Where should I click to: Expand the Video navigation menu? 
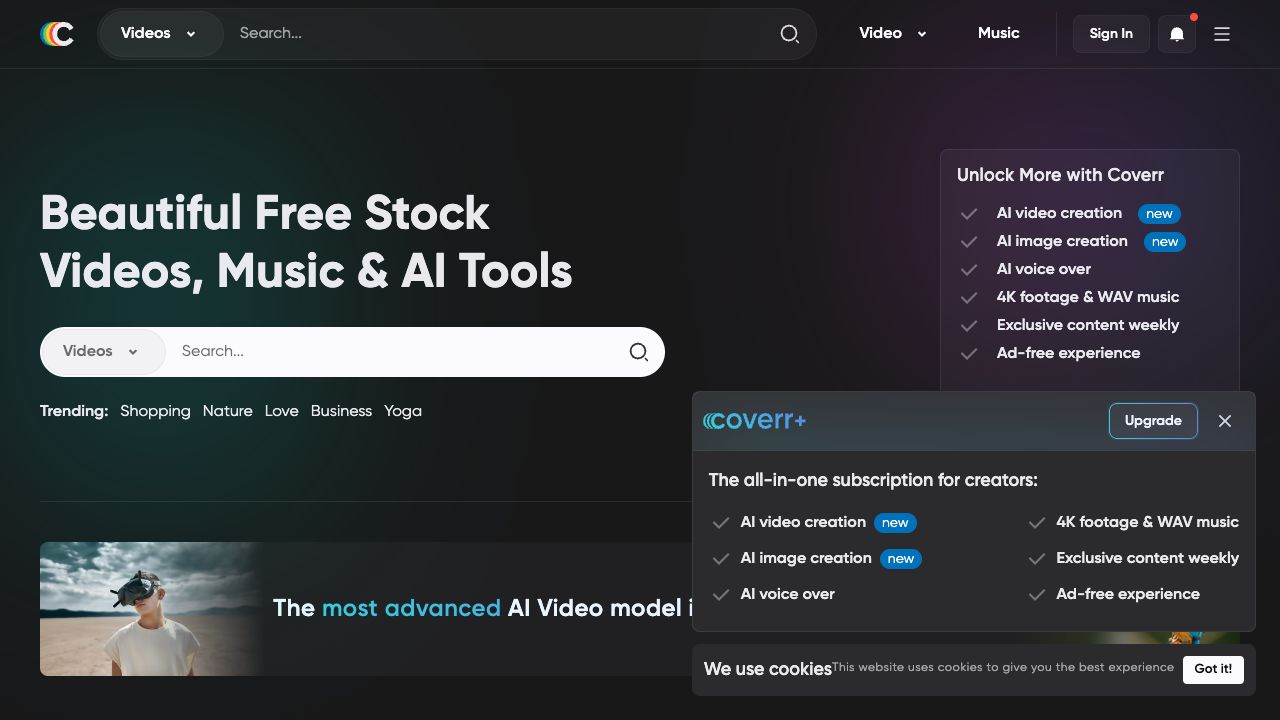pos(892,34)
